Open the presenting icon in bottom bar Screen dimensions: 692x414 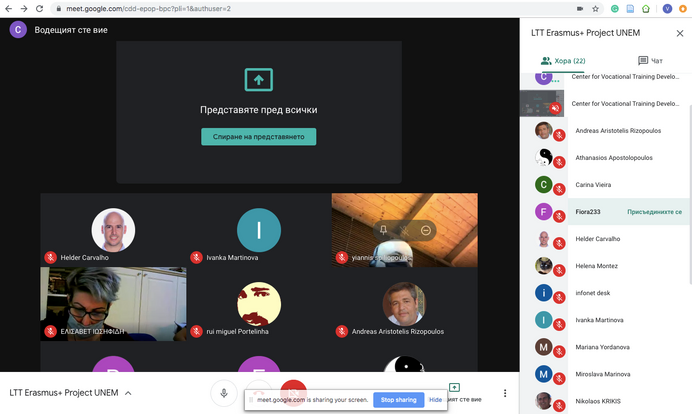[454, 388]
